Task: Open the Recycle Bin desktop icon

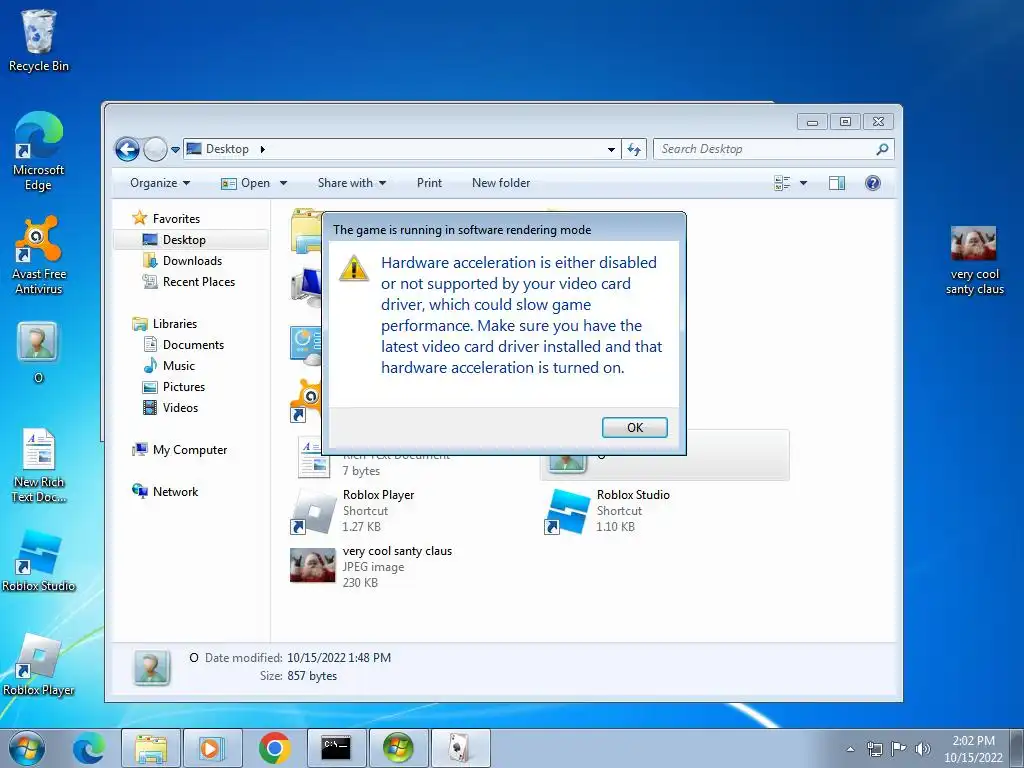Action: coord(39,40)
